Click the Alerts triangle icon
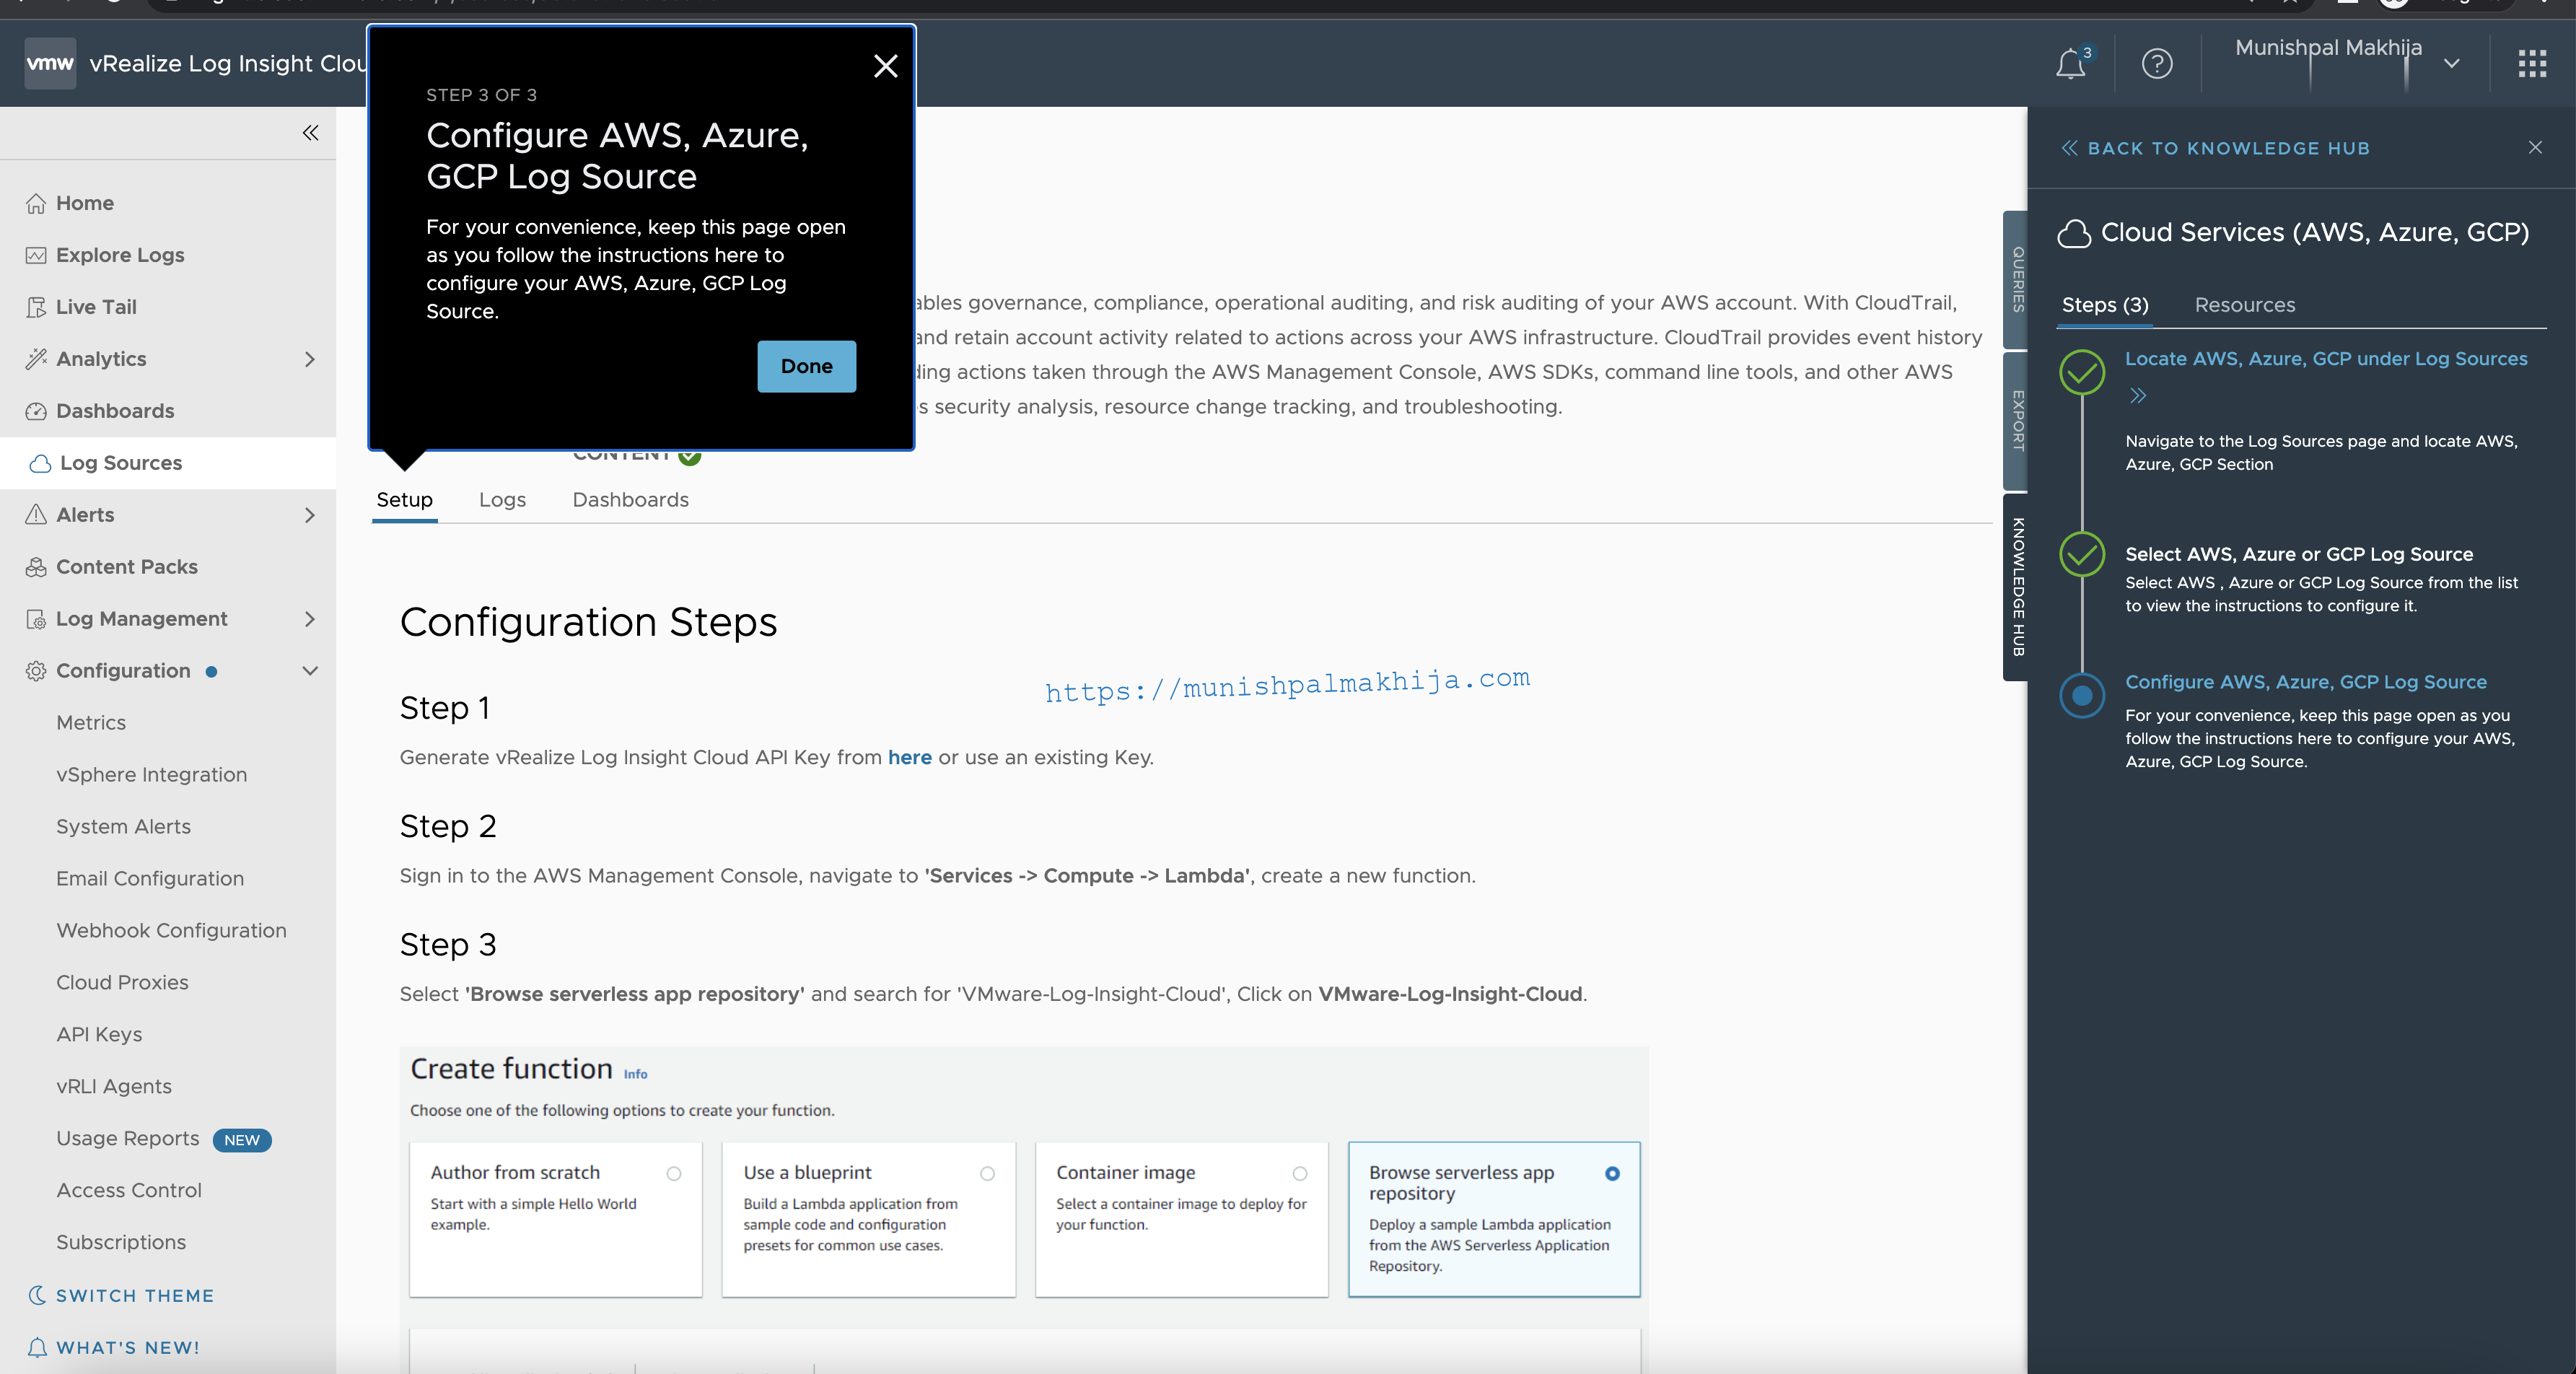This screenshot has width=2576, height=1374. click(x=36, y=515)
